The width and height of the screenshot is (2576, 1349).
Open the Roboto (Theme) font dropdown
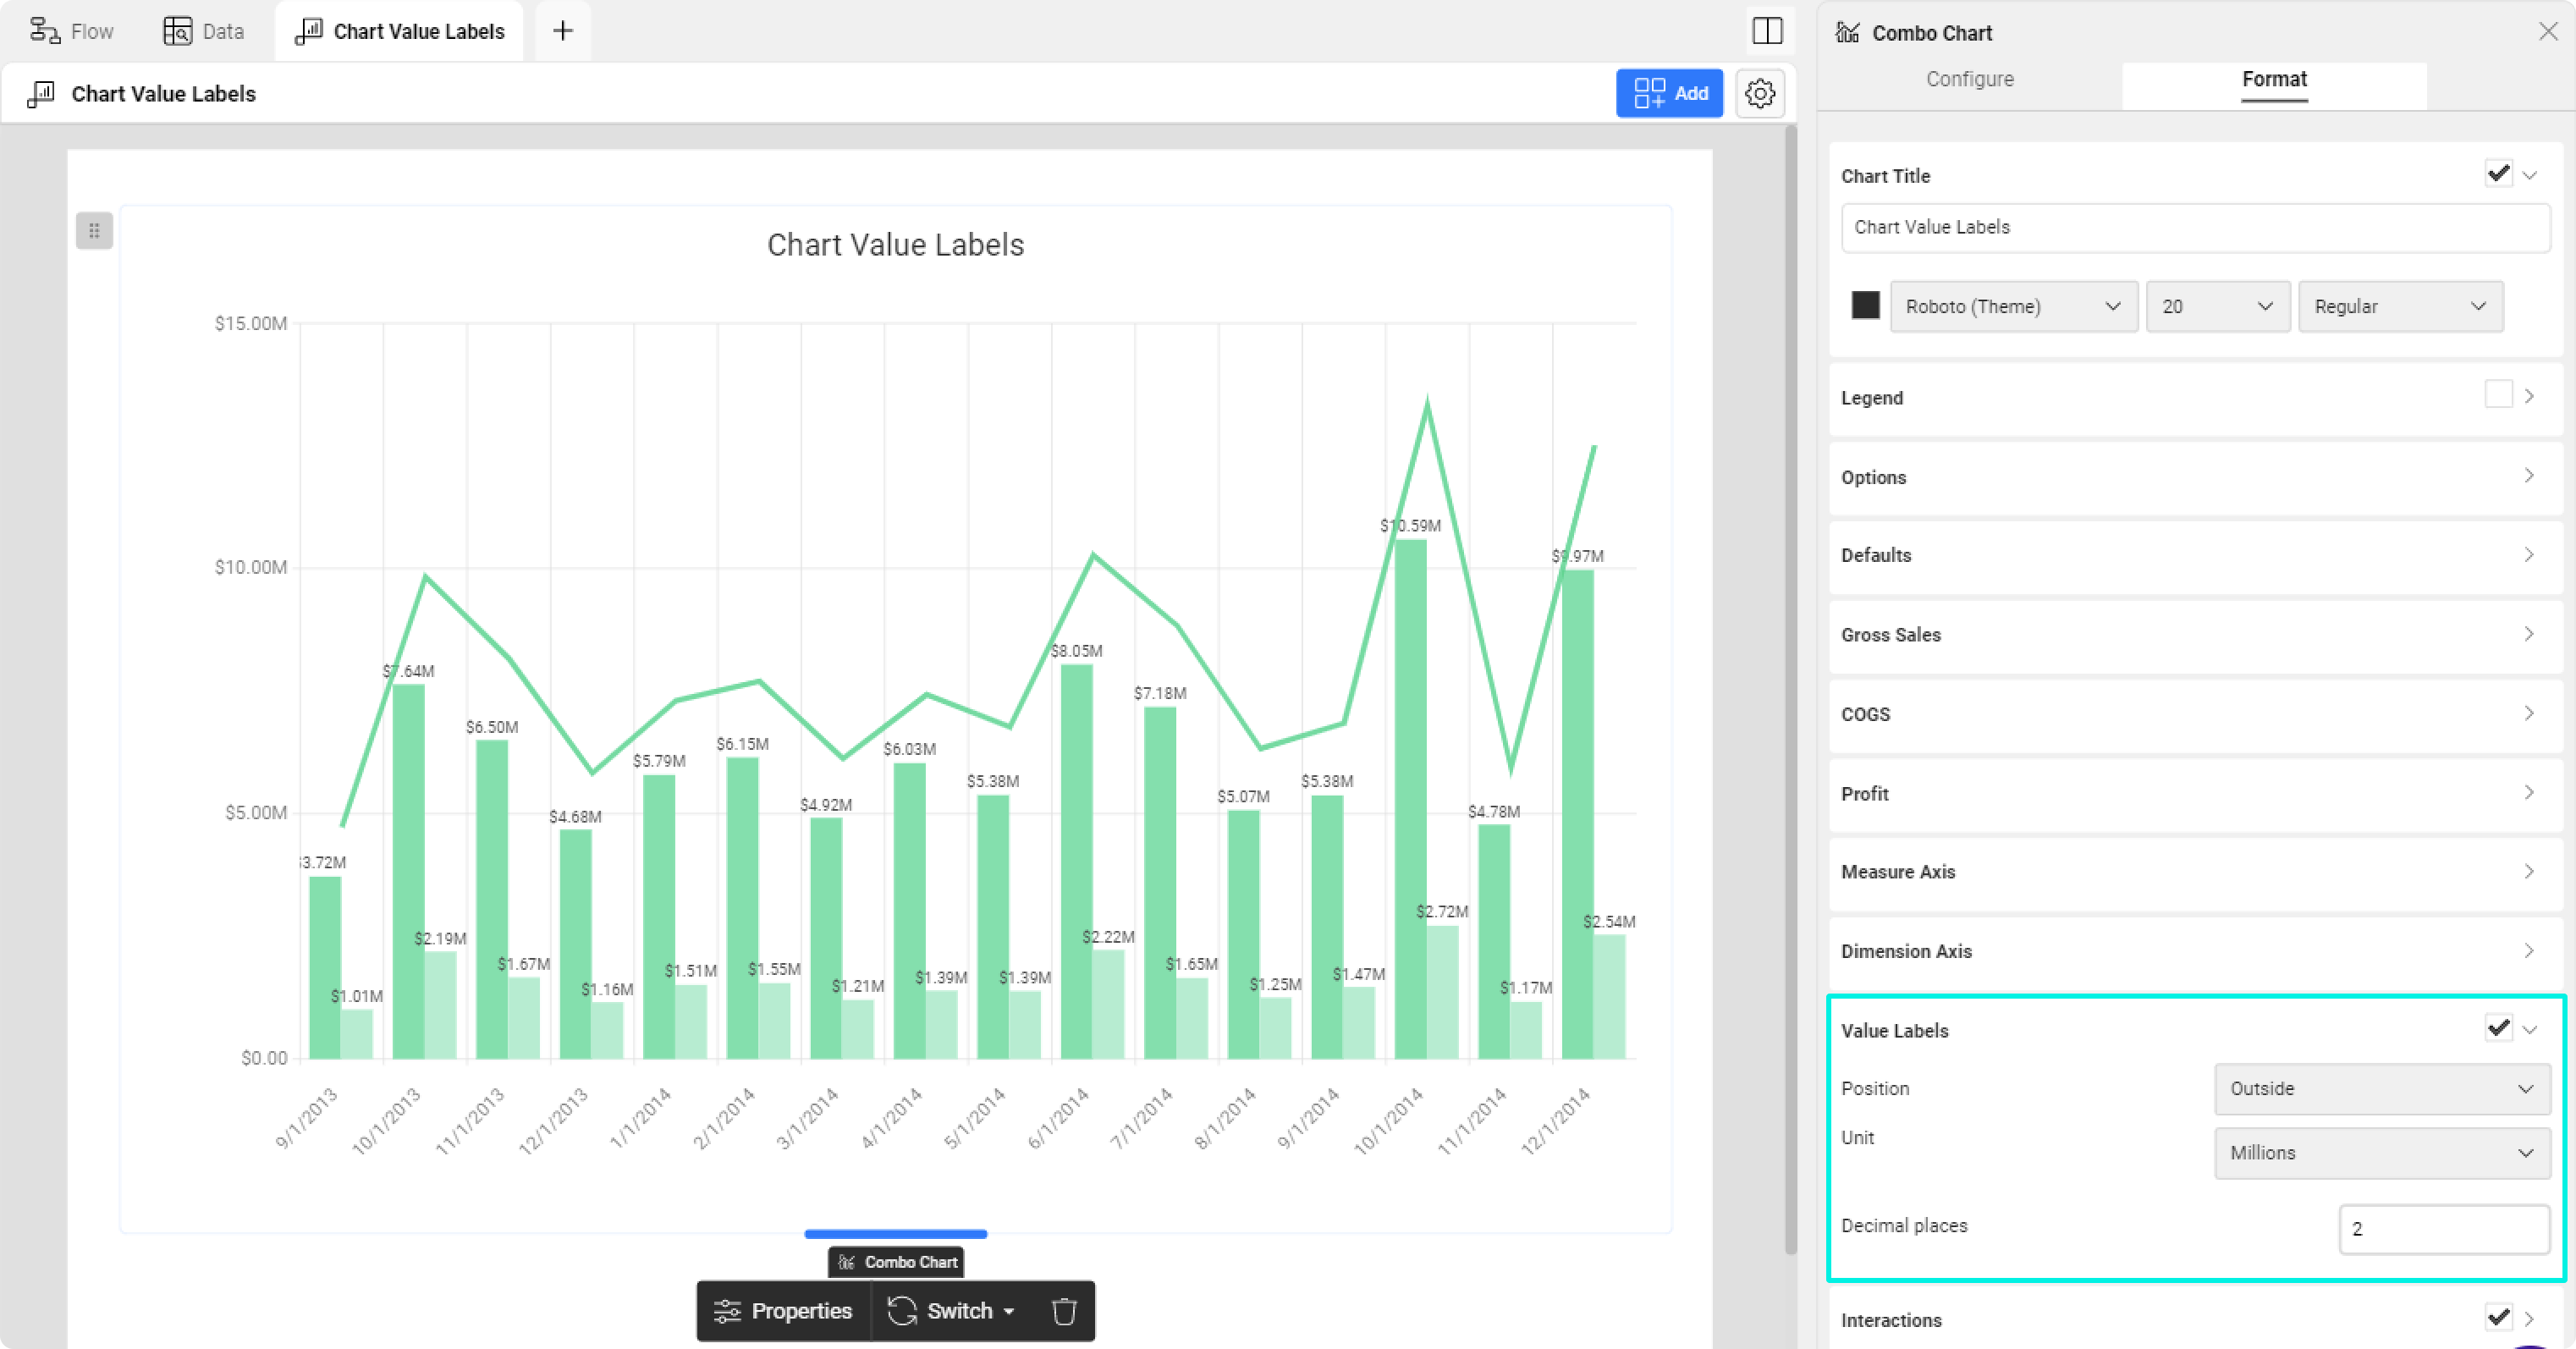tap(2012, 307)
